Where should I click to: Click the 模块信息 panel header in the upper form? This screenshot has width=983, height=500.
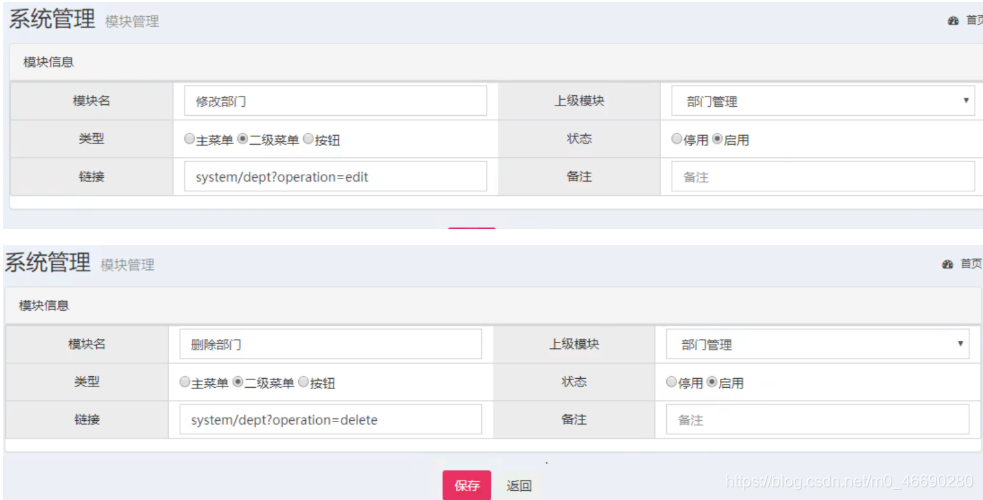pyautogui.click(x=496, y=62)
